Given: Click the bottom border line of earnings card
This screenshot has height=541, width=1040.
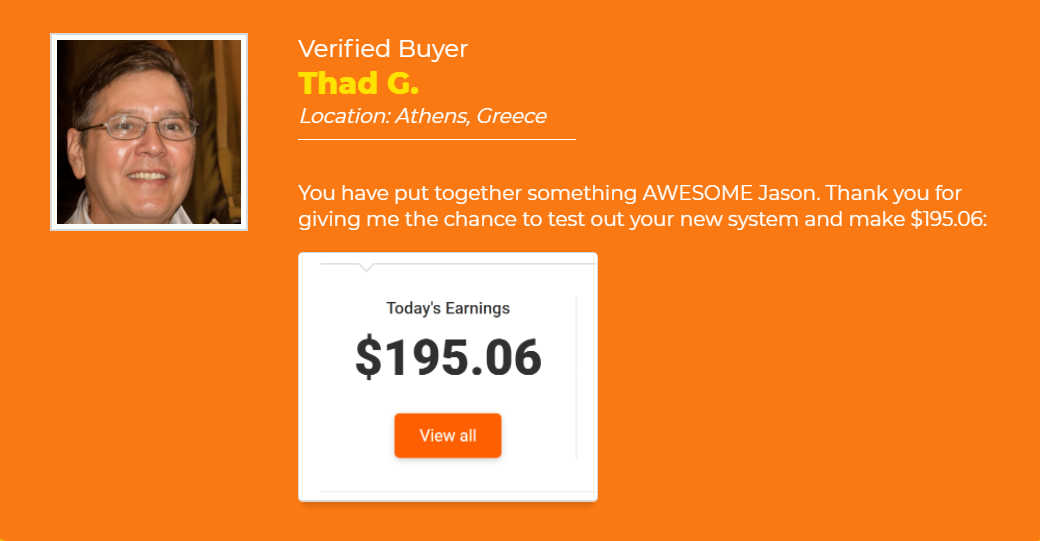Looking at the screenshot, I should 458,492.
